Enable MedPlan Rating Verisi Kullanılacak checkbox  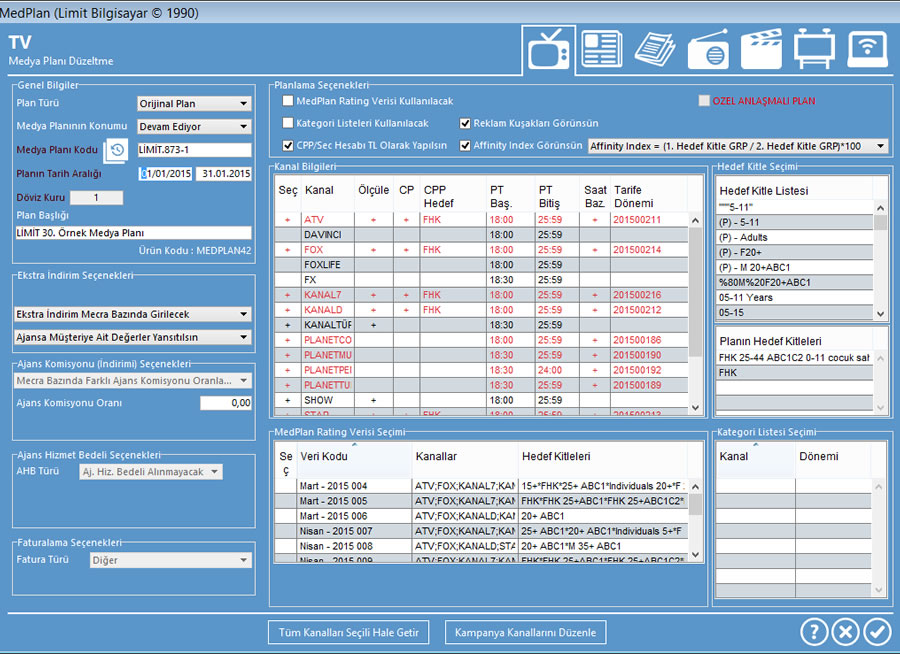(288, 101)
